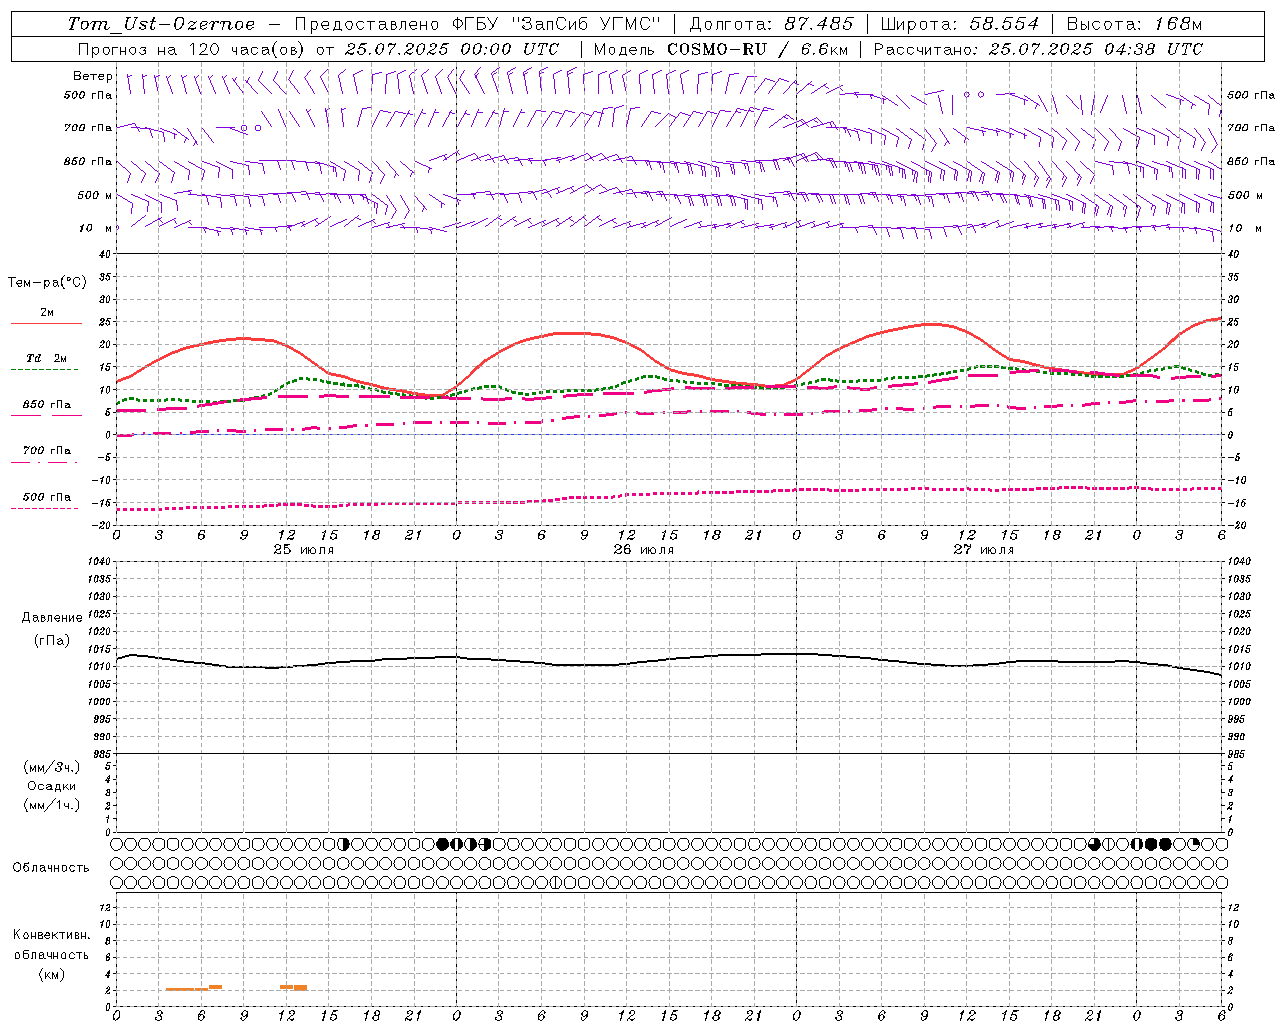The width and height of the screenshot is (1280, 1024).
Task: Click the Давление panel label
Action: 52,618
